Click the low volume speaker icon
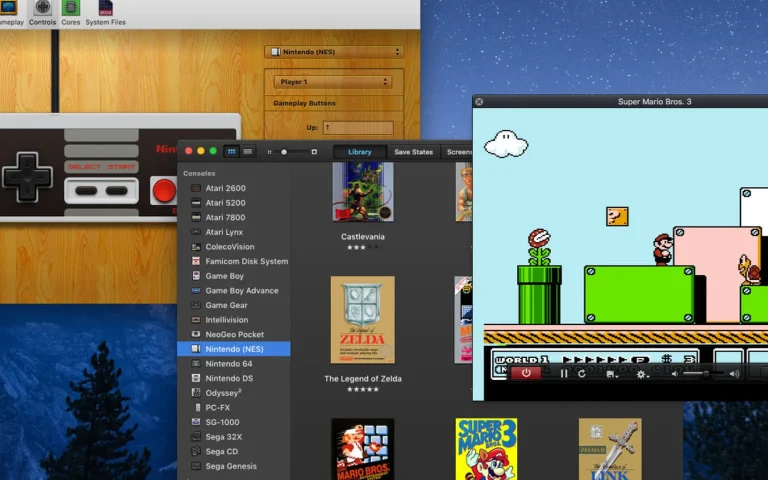Screen dimensions: 768x480 [x=674, y=374]
